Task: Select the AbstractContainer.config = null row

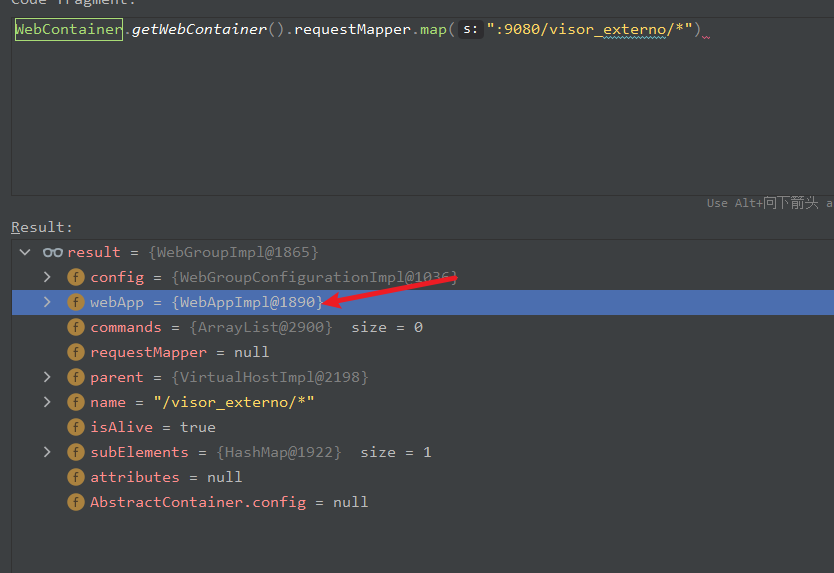Action: [423, 502]
